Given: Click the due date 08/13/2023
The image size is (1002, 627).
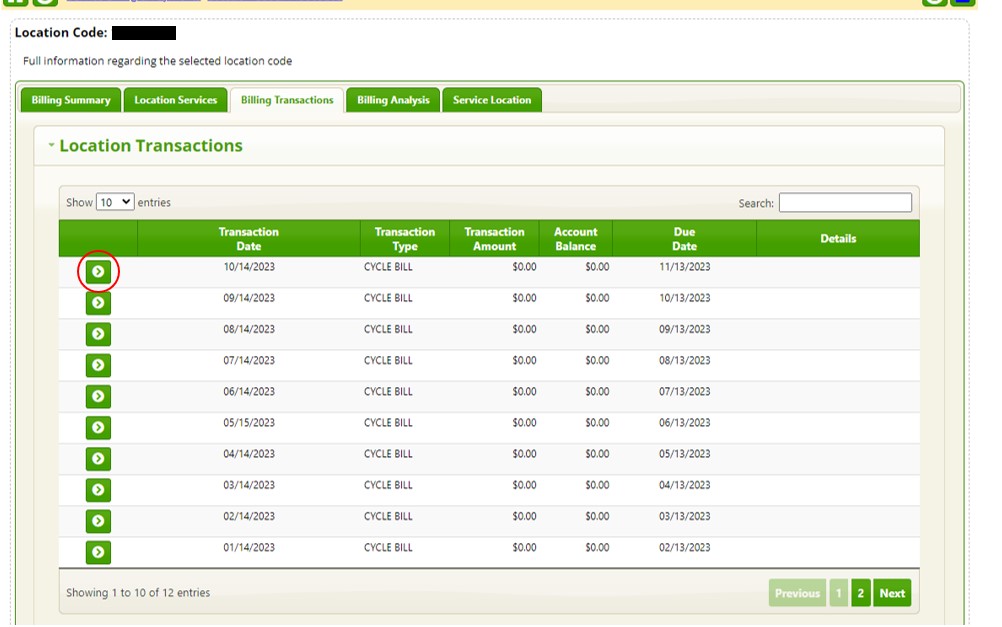Looking at the screenshot, I should pos(684,360).
